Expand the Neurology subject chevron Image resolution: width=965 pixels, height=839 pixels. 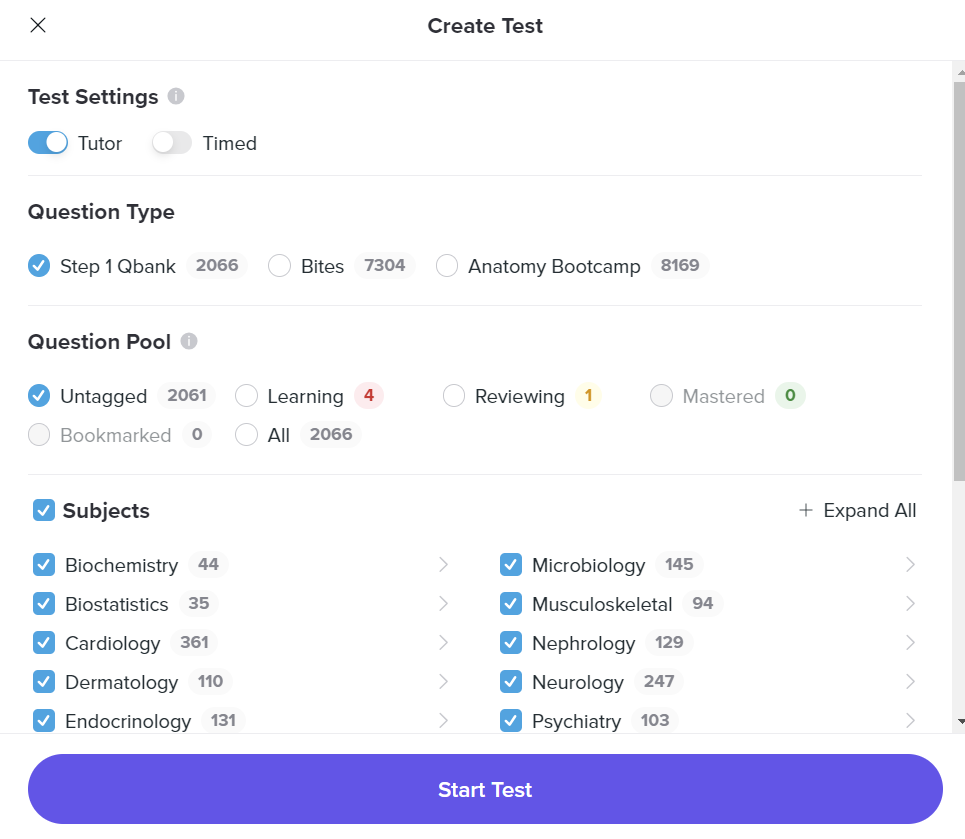(x=910, y=681)
